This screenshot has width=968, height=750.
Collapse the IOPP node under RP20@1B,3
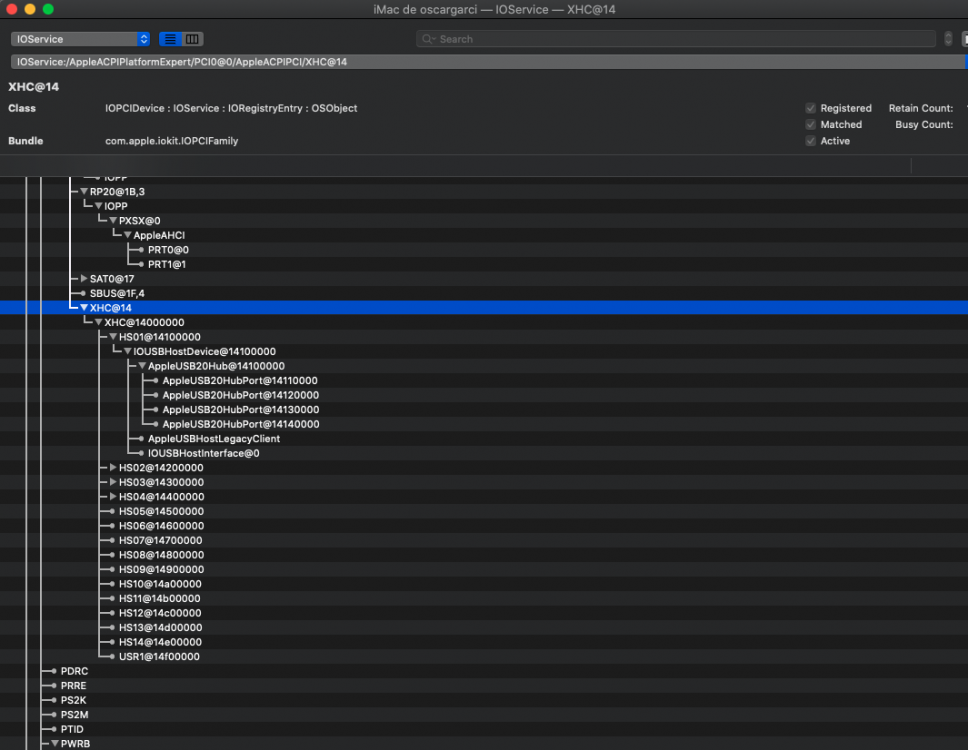coord(99,206)
